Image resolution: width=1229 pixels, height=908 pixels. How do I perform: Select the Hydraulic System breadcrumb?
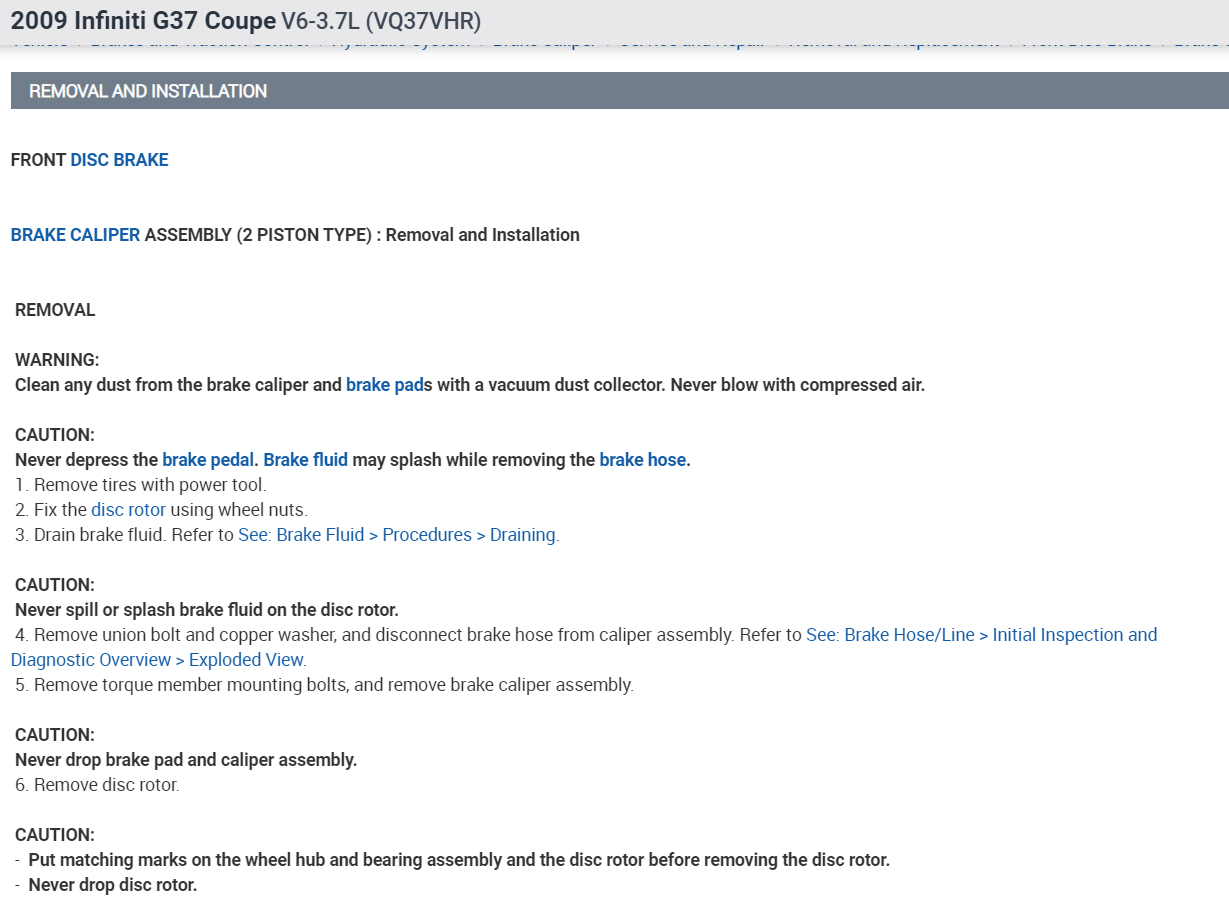[x=400, y=45]
